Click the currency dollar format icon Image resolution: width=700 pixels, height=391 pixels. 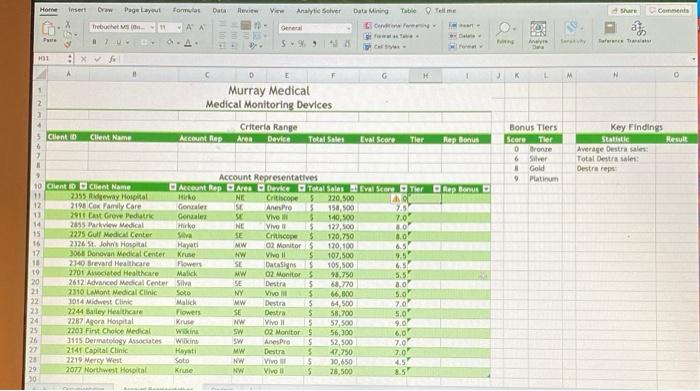coord(283,44)
